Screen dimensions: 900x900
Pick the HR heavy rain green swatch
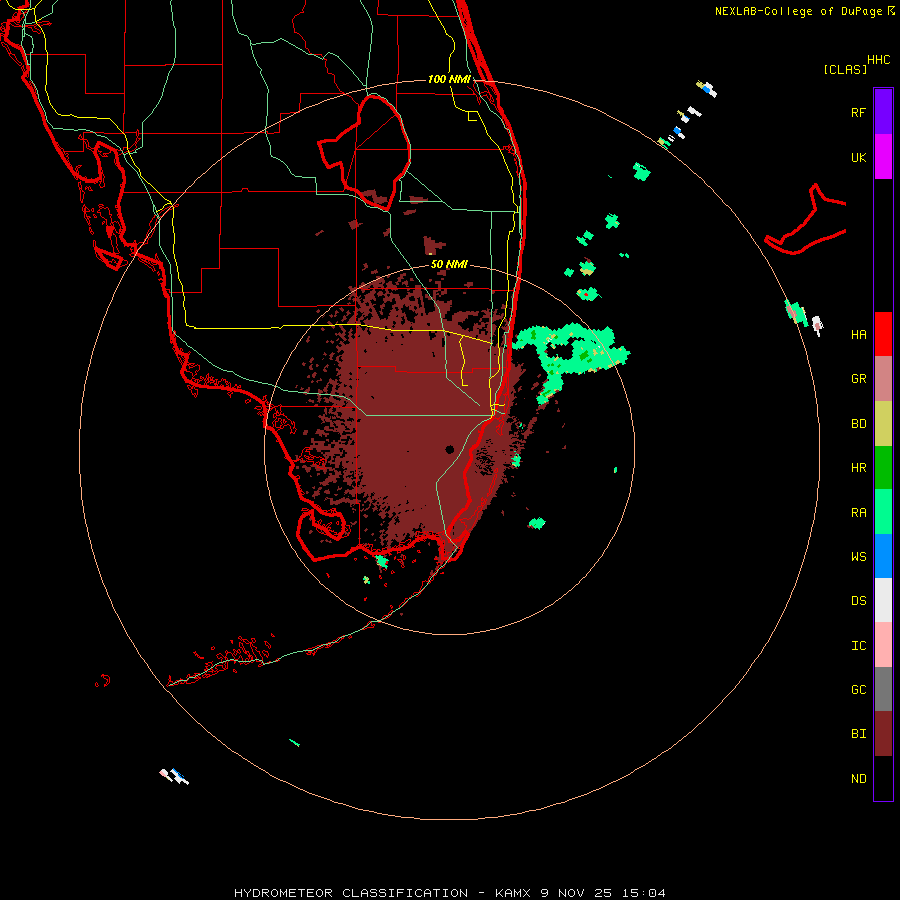click(x=883, y=467)
